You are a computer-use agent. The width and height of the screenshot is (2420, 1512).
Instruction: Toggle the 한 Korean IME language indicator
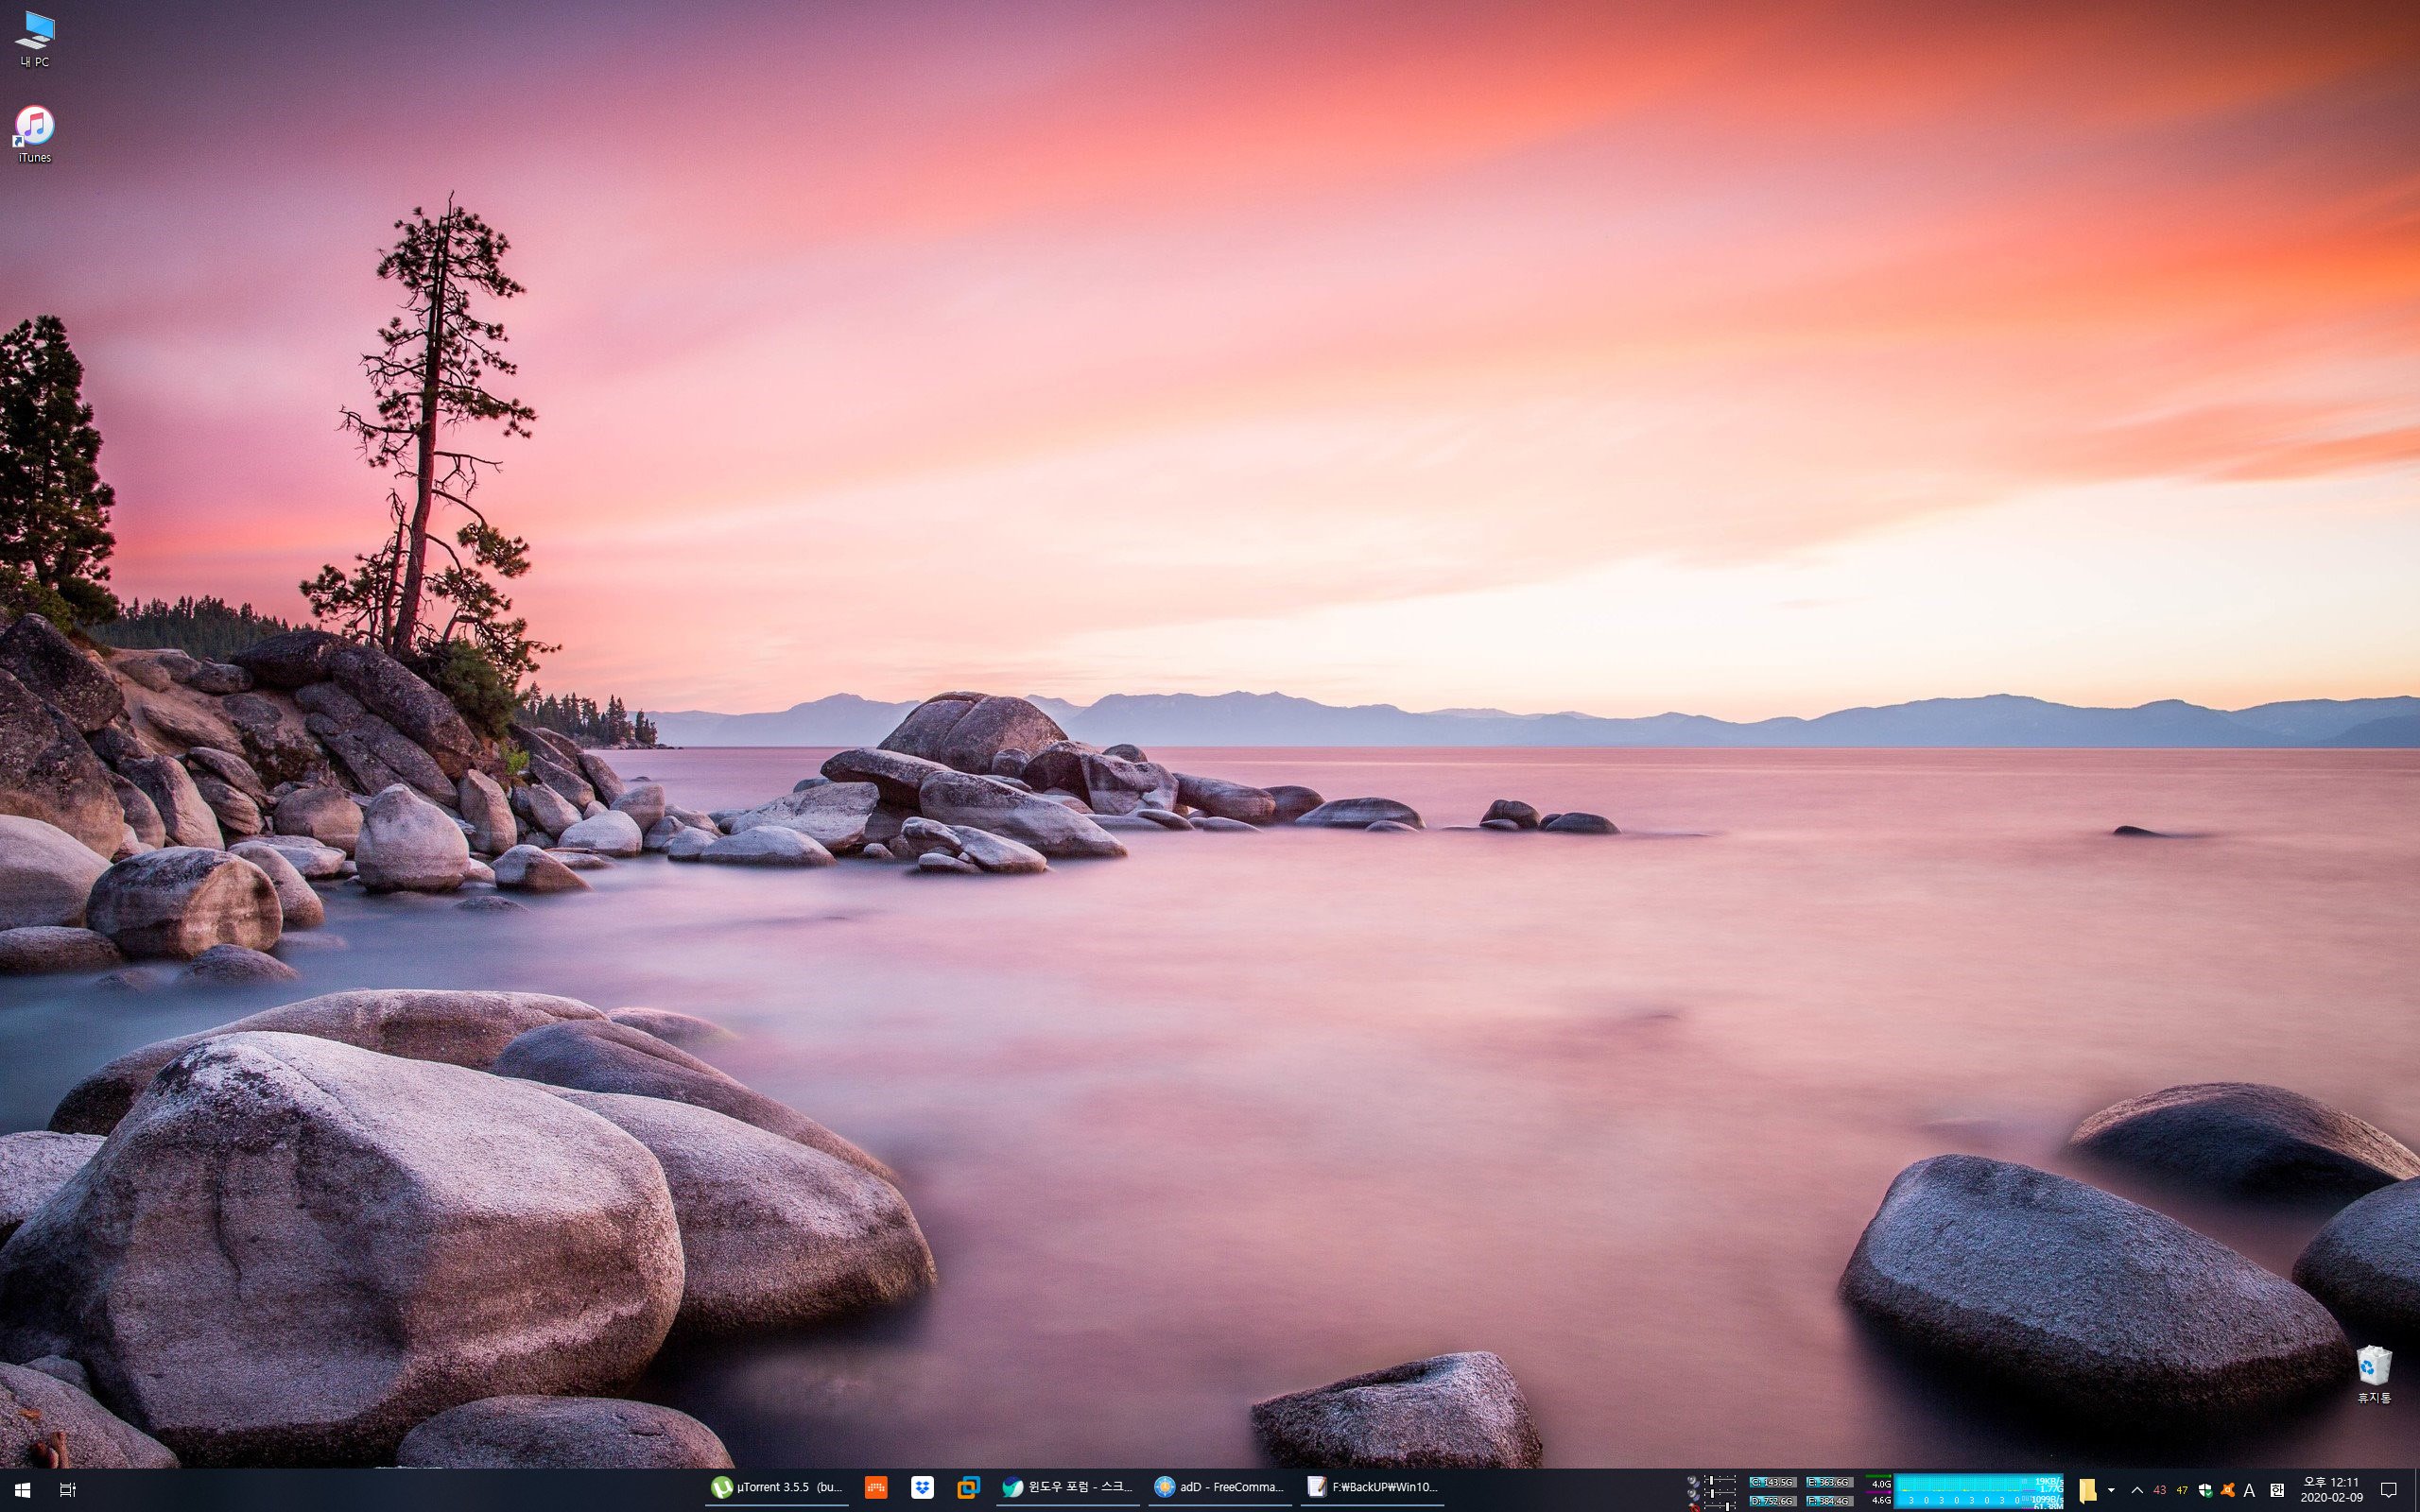(2277, 1491)
